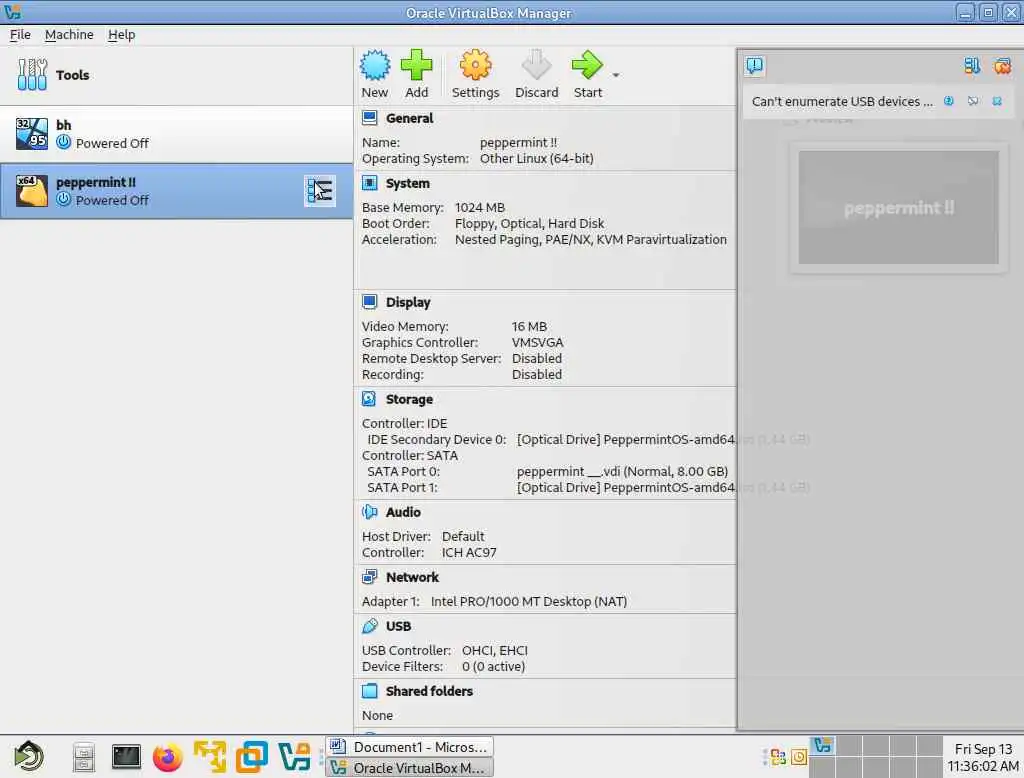1024x778 pixels.
Task: Open the Machine menu
Action: [69, 35]
